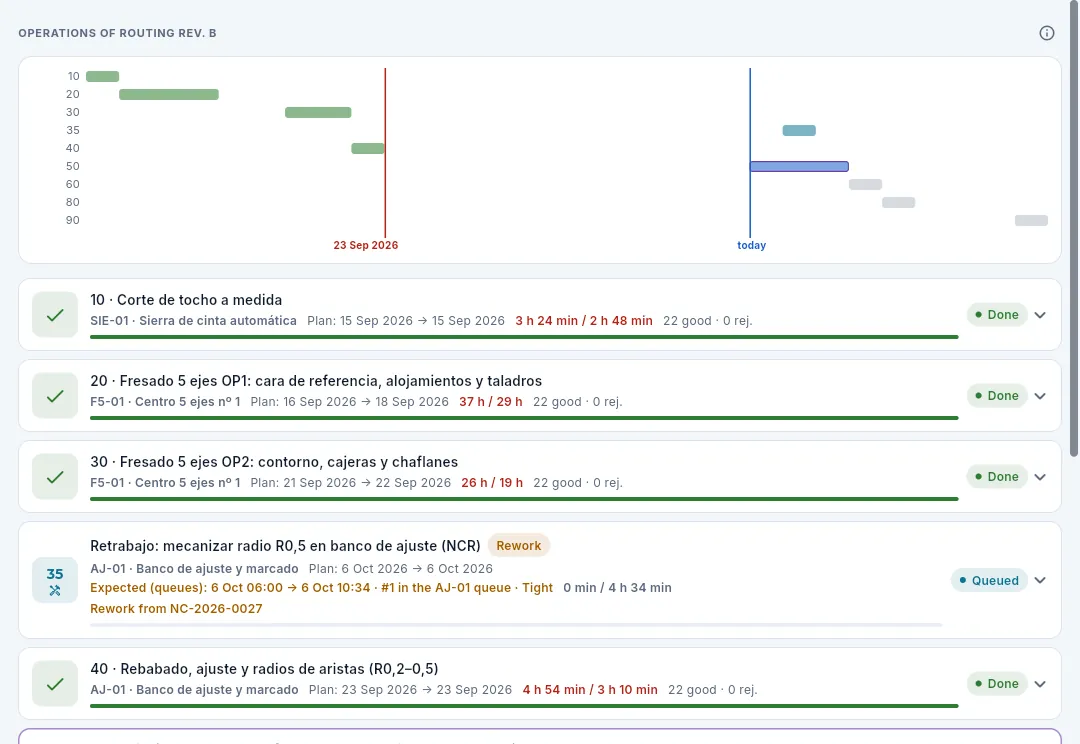The height and width of the screenshot is (744, 1080).
Task: Click the 23 Sep 2026 deadline marker label
Action: click(366, 245)
